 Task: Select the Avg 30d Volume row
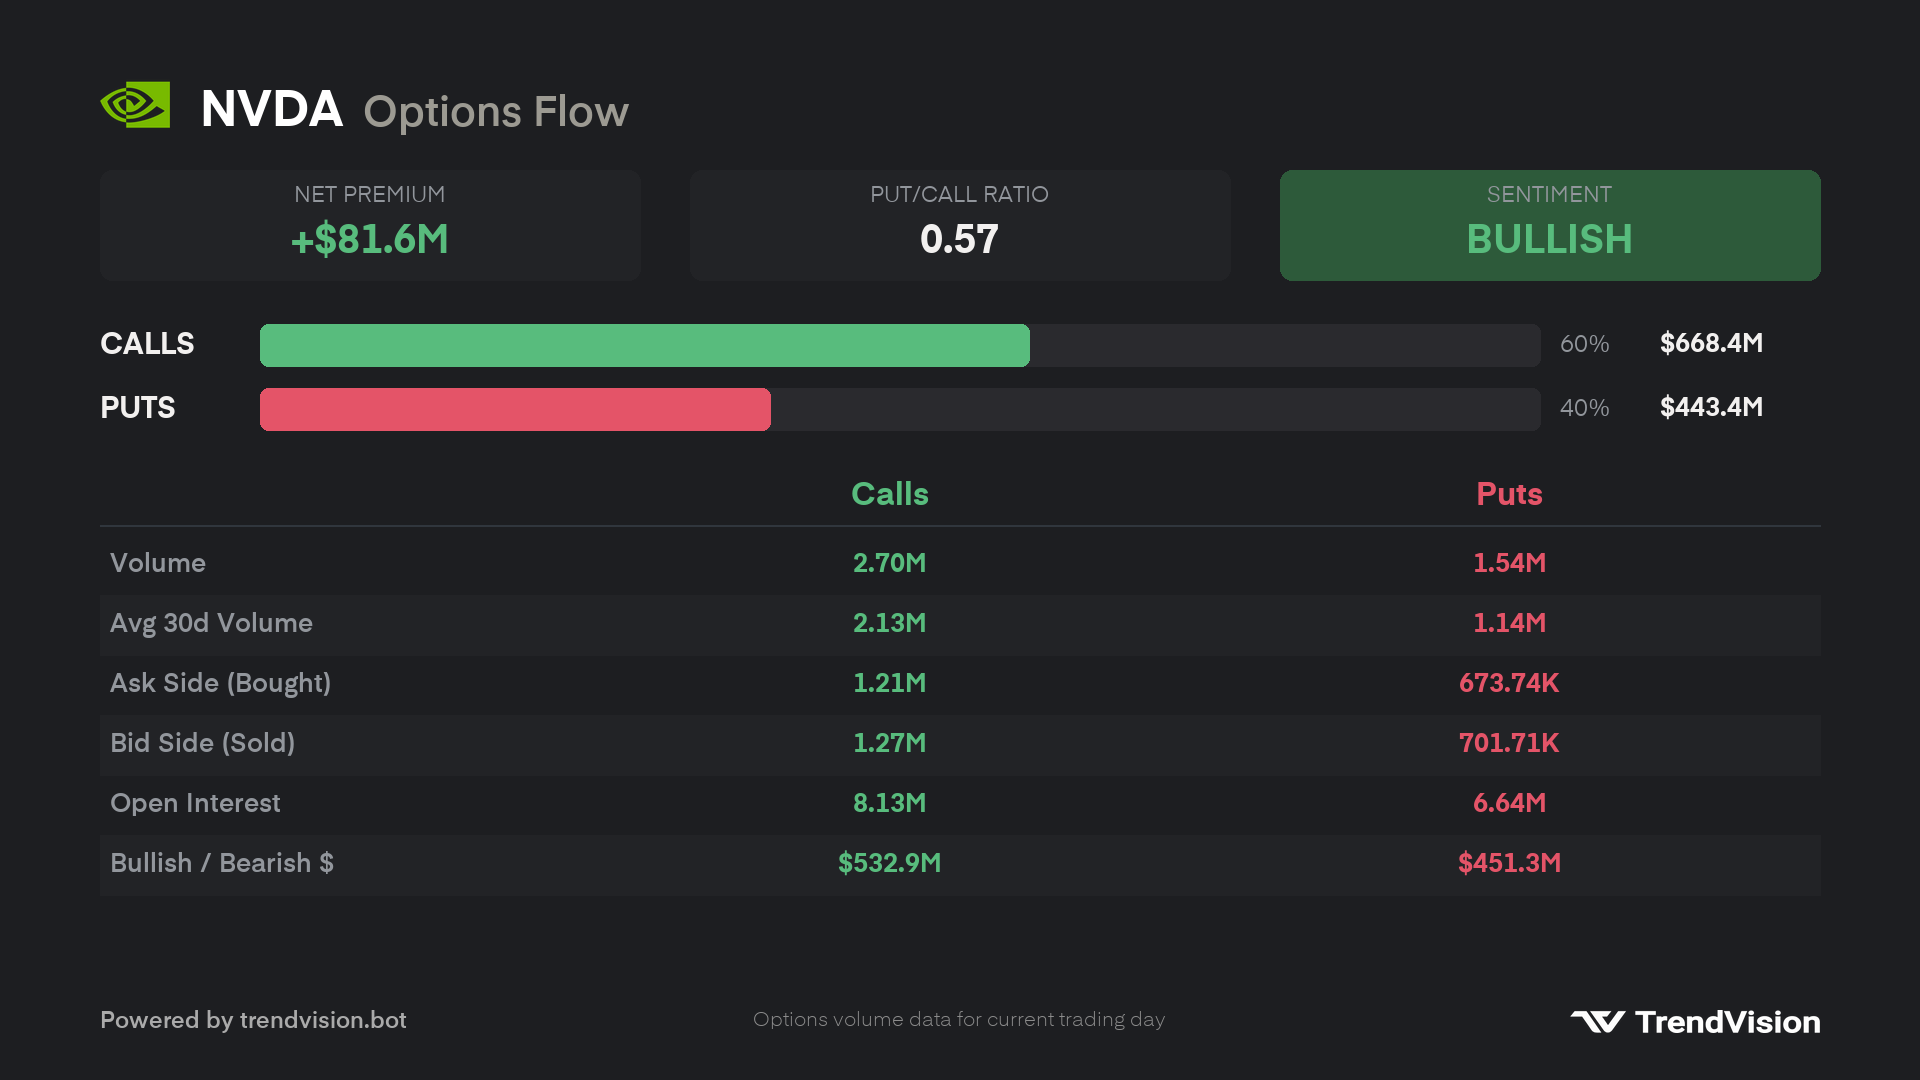coord(960,624)
